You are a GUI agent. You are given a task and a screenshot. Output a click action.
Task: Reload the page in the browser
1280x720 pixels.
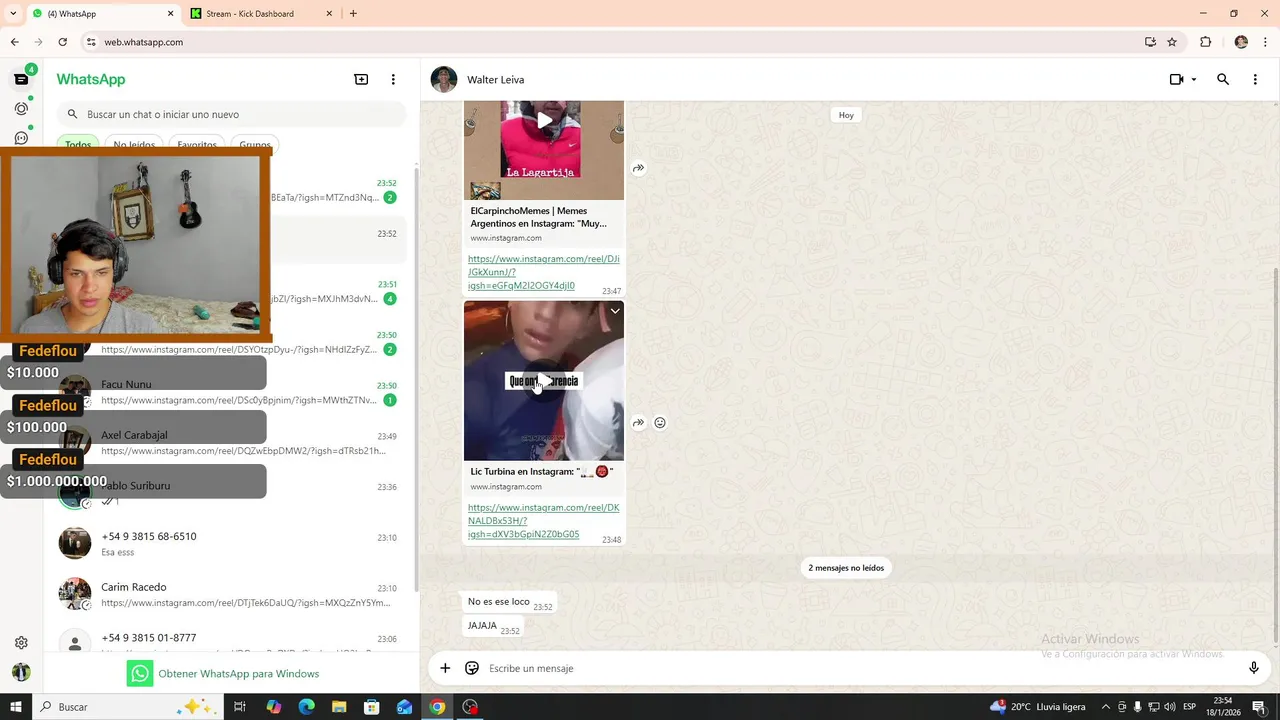tap(62, 42)
